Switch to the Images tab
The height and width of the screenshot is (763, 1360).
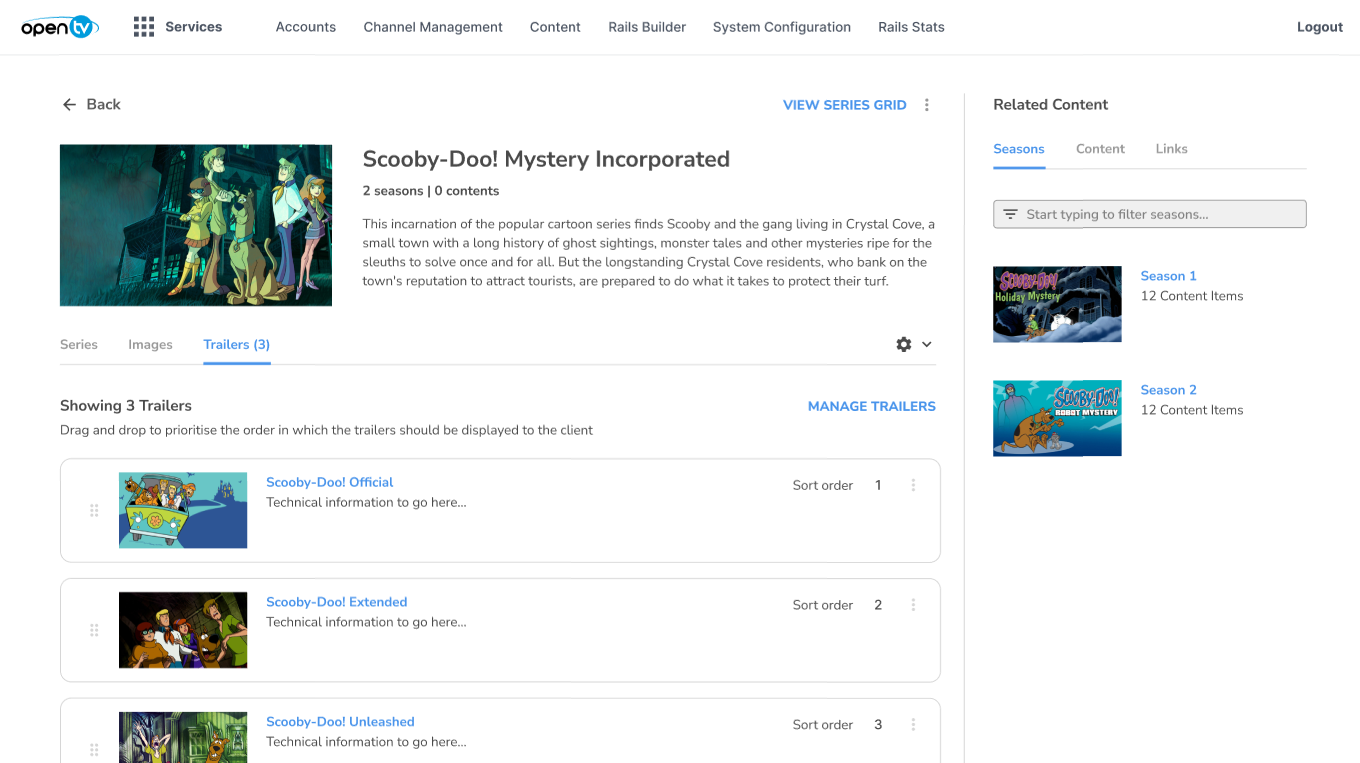(150, 344)
